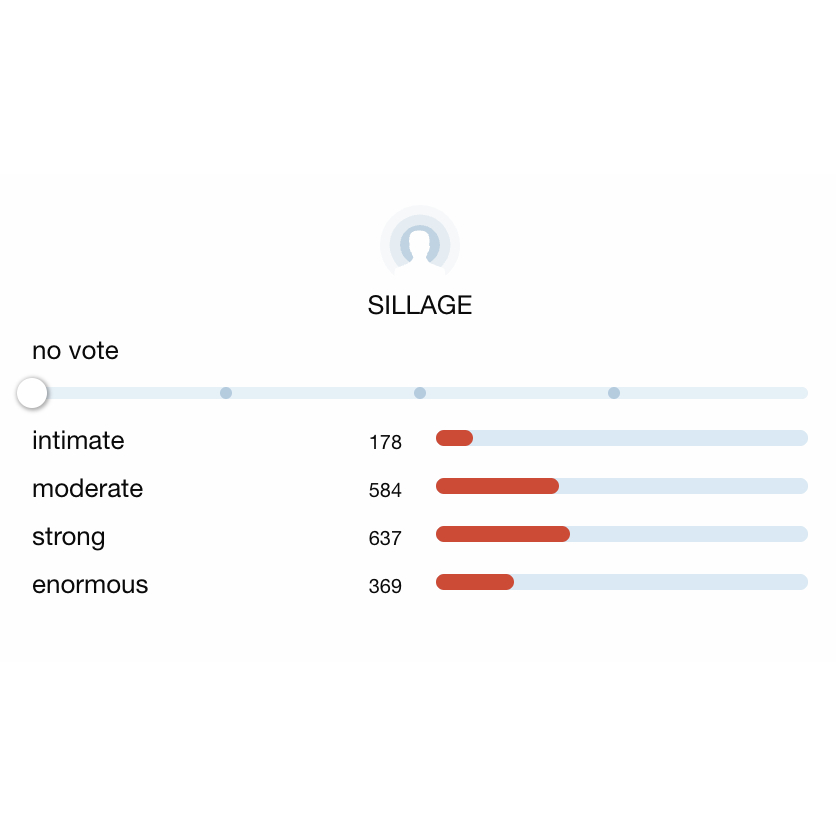The width and height of the screenshot is (836, 836).
Task: Click the intimate vote count 178
Action: click(385, 442)
